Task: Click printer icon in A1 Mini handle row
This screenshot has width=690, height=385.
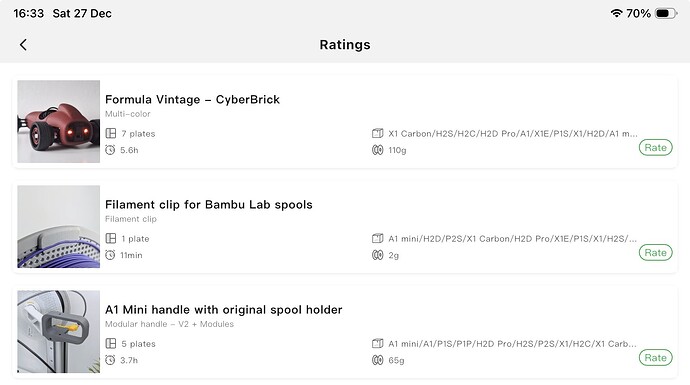Action: (x=378, y=344)
